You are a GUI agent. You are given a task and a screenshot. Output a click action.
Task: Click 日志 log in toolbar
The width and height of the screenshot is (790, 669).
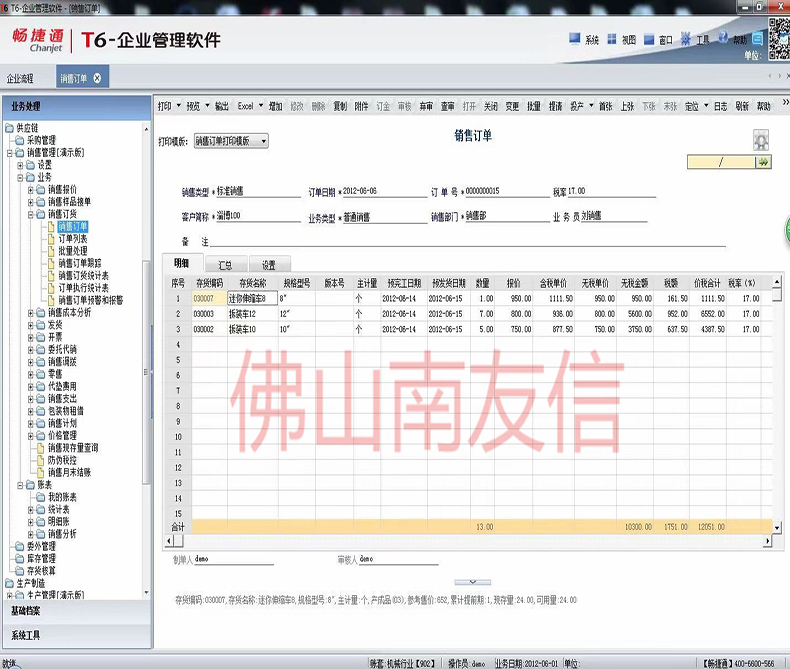(720, 106)
